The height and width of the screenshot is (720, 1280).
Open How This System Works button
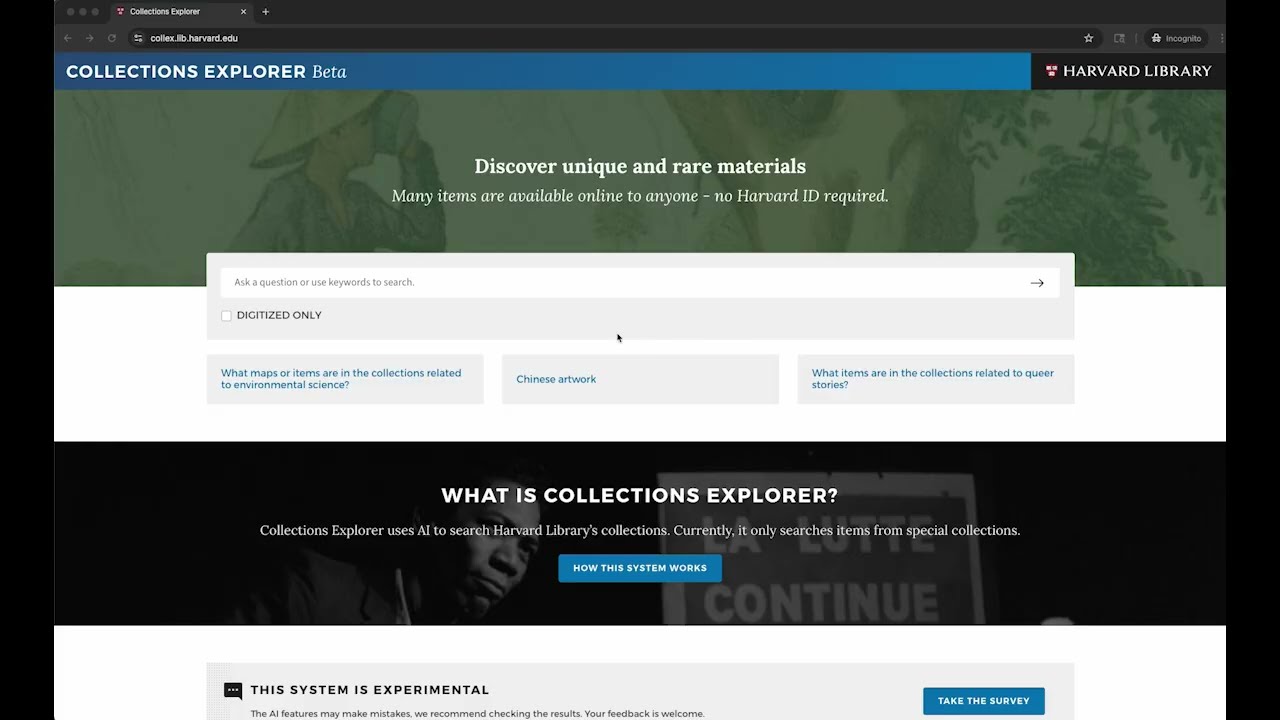640,568
